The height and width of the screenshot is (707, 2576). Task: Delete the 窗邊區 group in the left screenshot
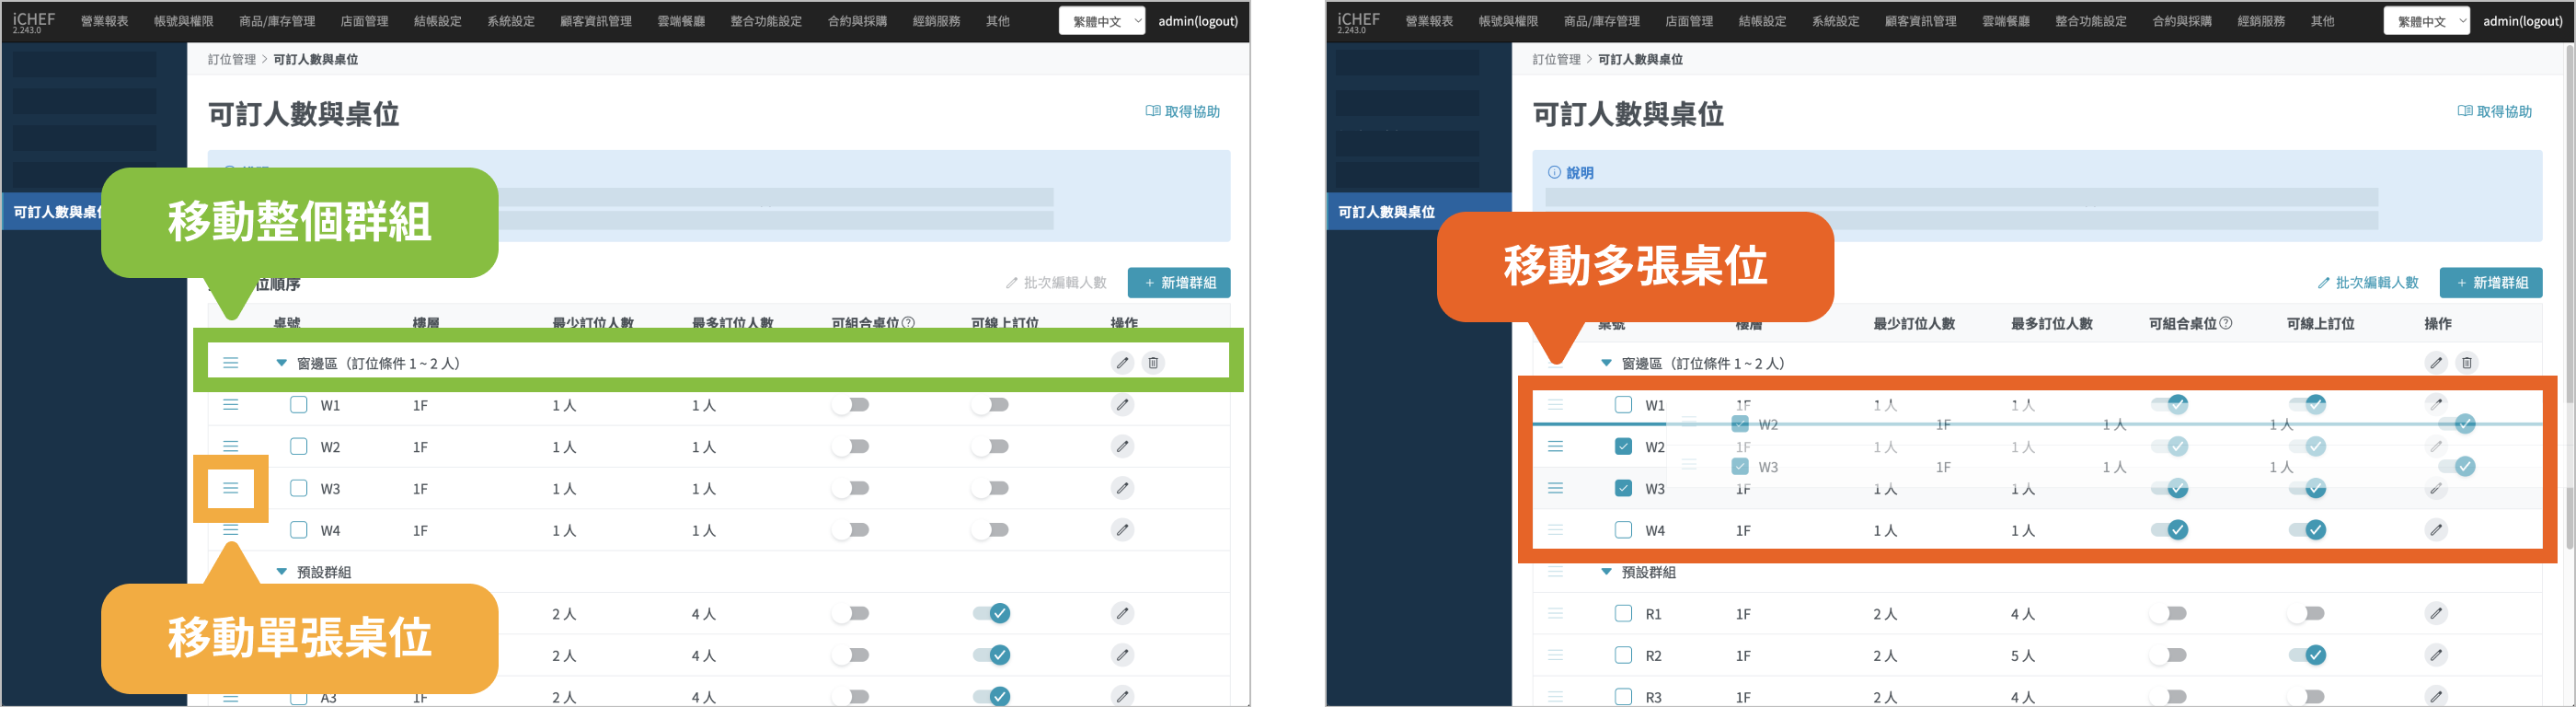[x=1153, y=363]
